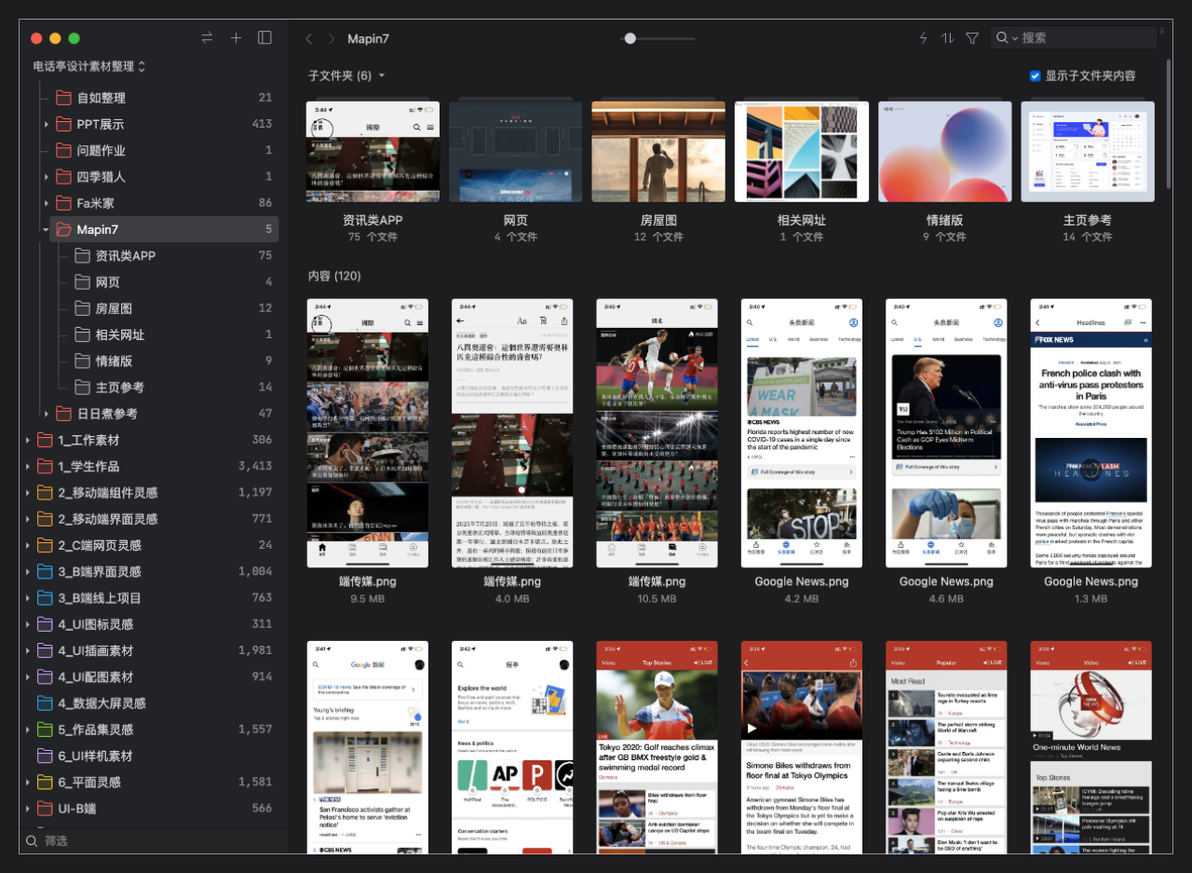Click the lightning bolt action icon

[923, 38]
